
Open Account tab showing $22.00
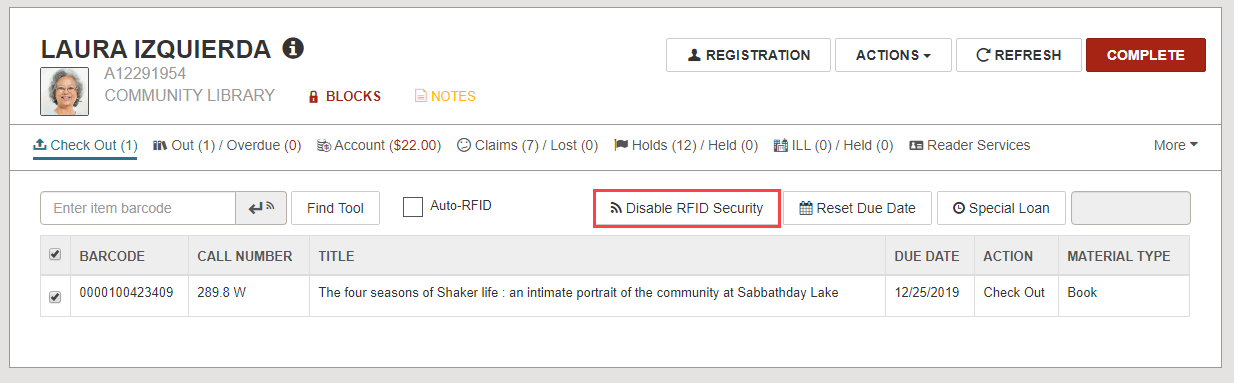coord(379,146)
